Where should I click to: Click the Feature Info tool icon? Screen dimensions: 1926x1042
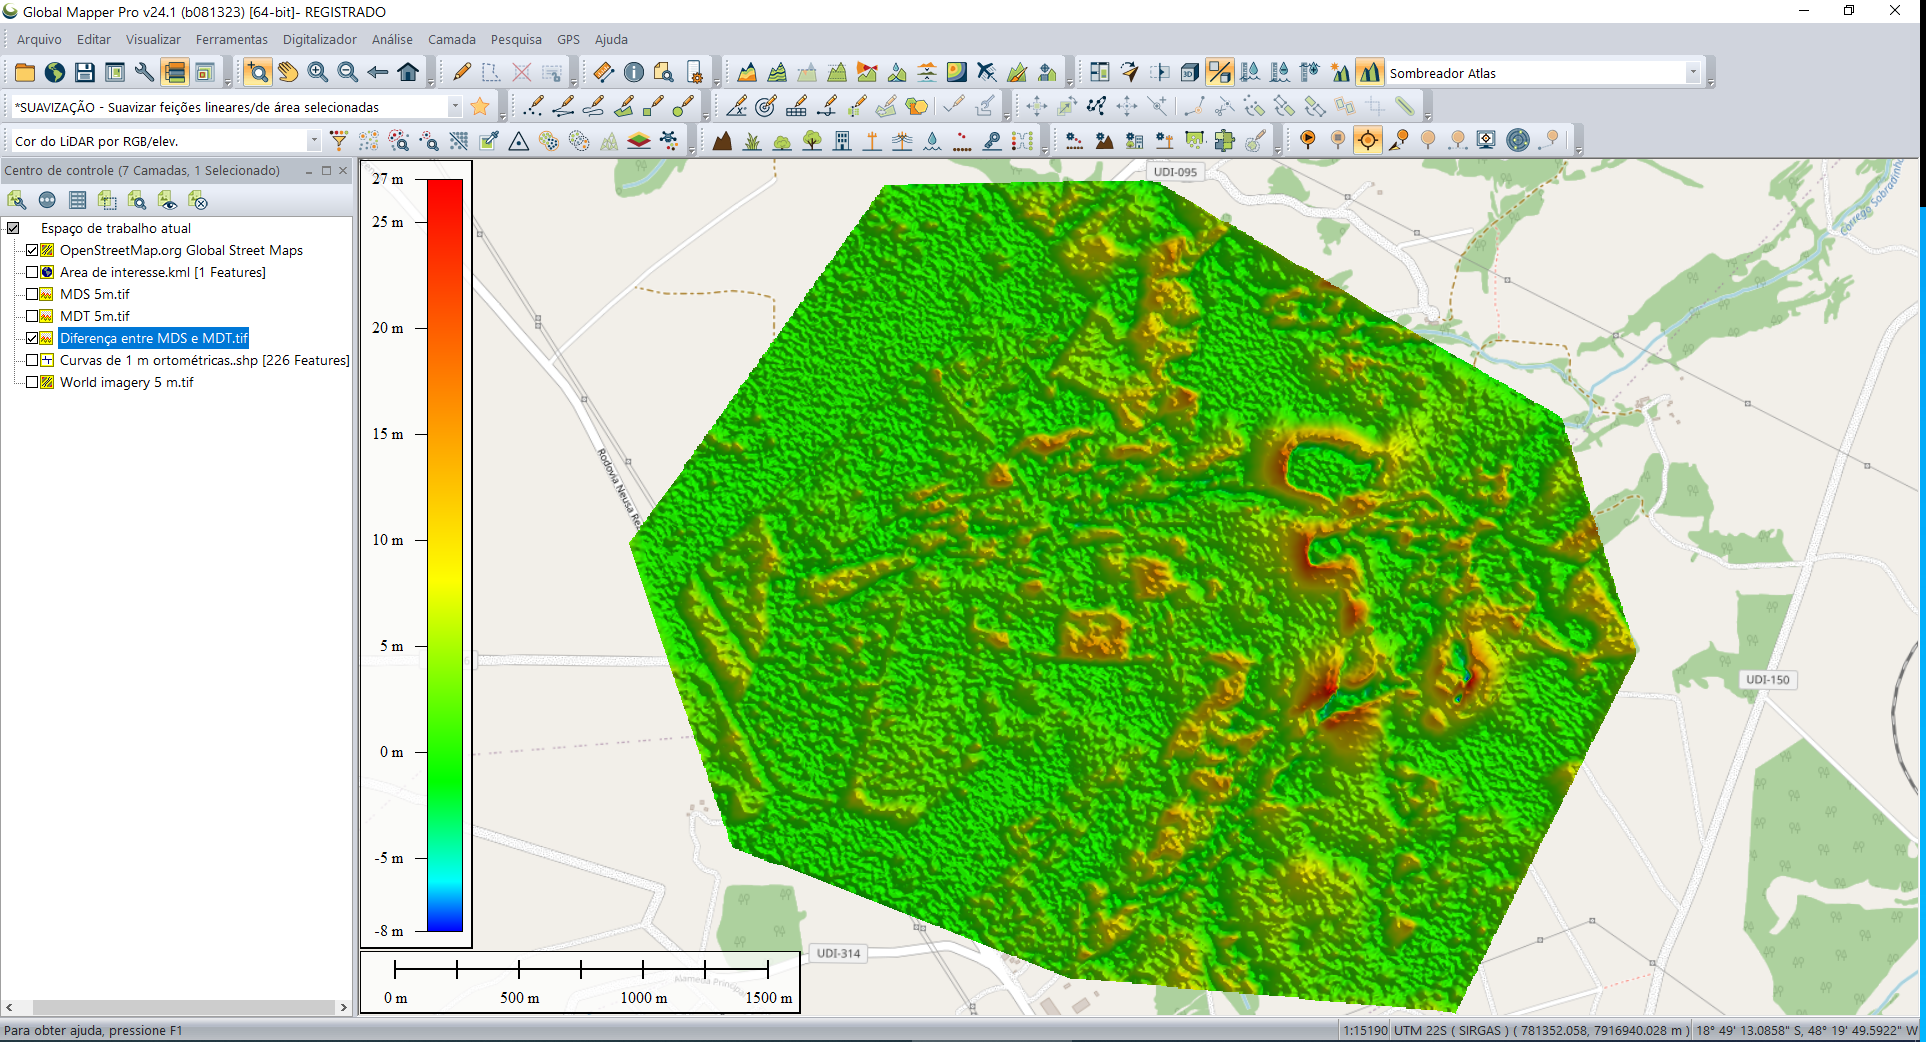point(634,73)
